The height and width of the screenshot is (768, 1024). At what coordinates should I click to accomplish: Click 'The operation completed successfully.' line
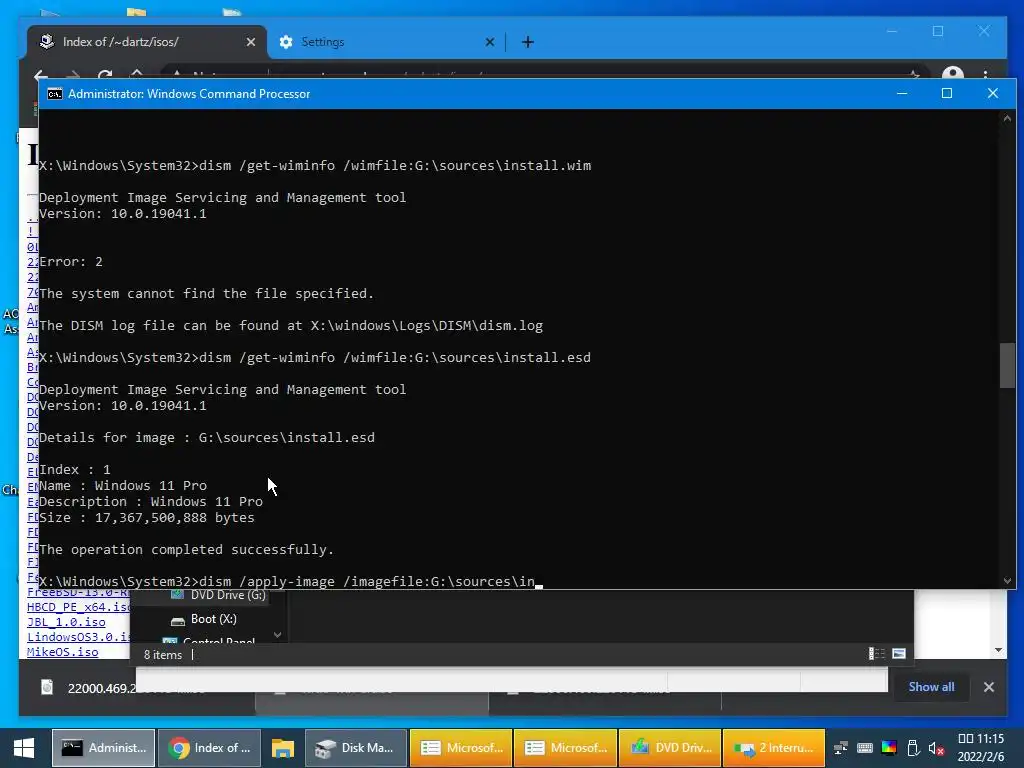click(186, 550)
